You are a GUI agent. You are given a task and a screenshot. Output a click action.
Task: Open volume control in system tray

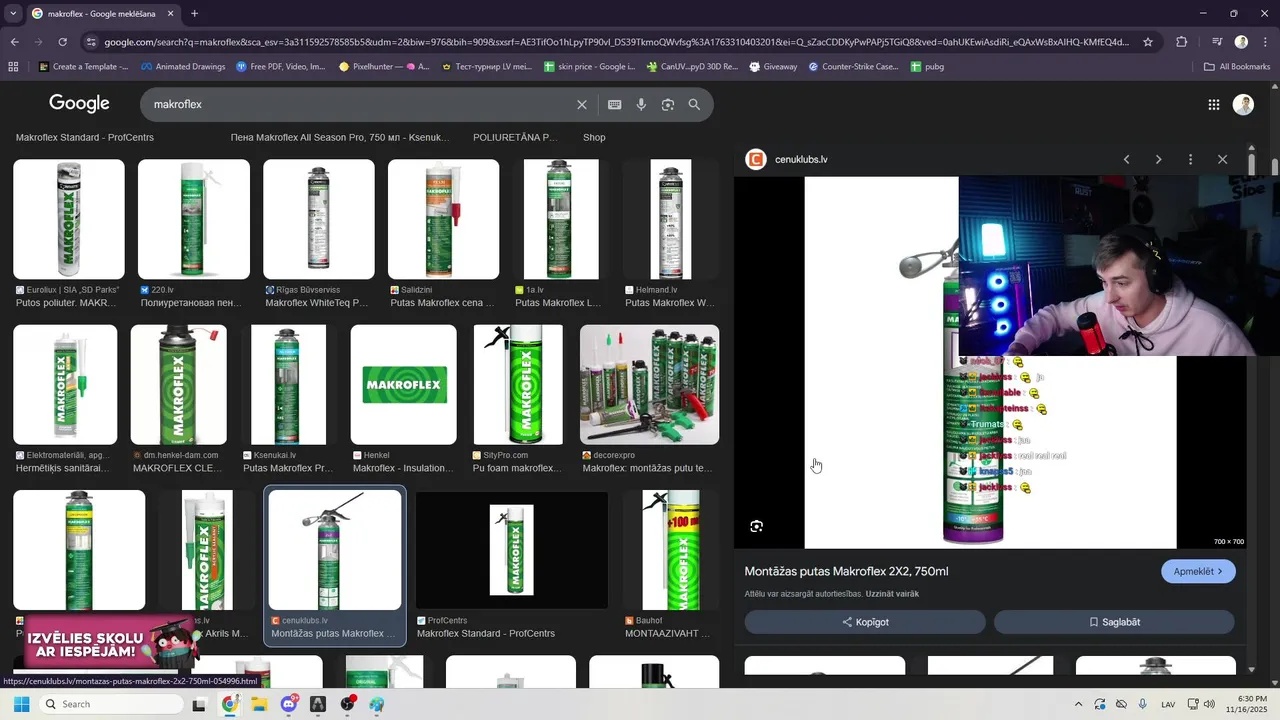point(1209,704)
